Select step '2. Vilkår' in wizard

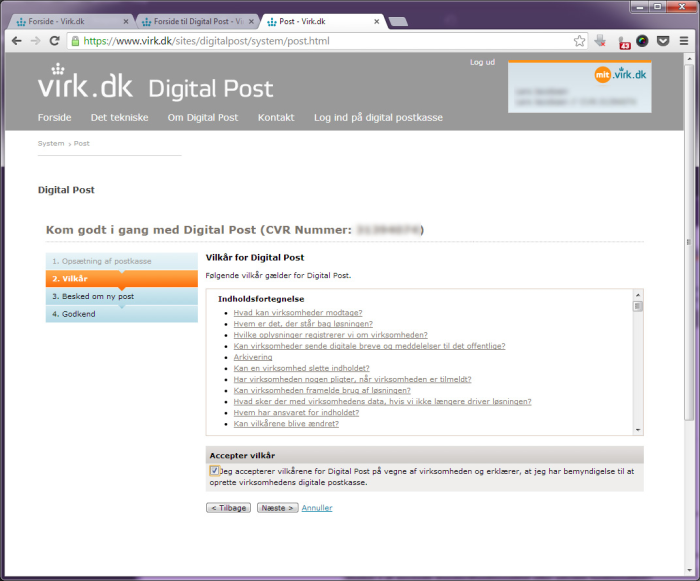tap(121, 279)
